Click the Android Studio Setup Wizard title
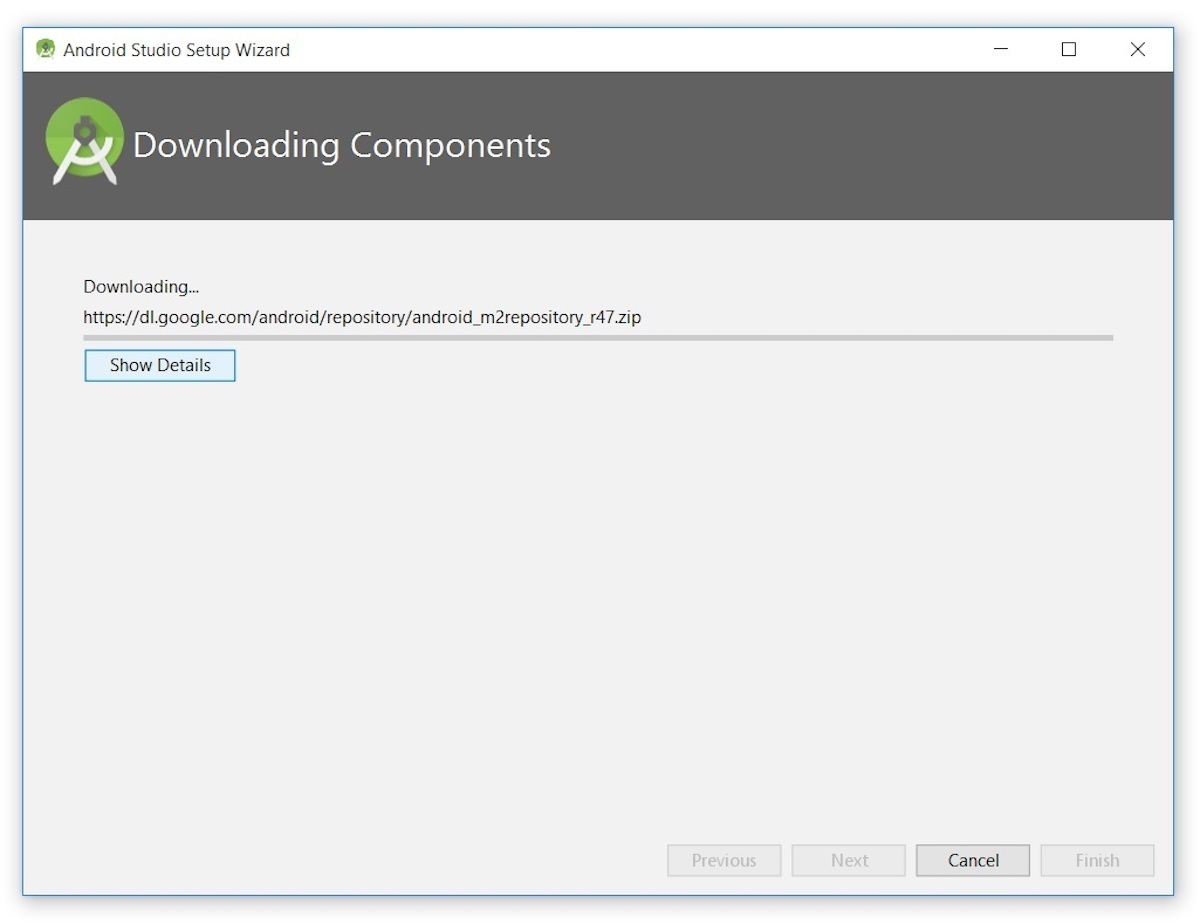The width and height of the screenshot is (1200, 924). click(x=176, y=50)
